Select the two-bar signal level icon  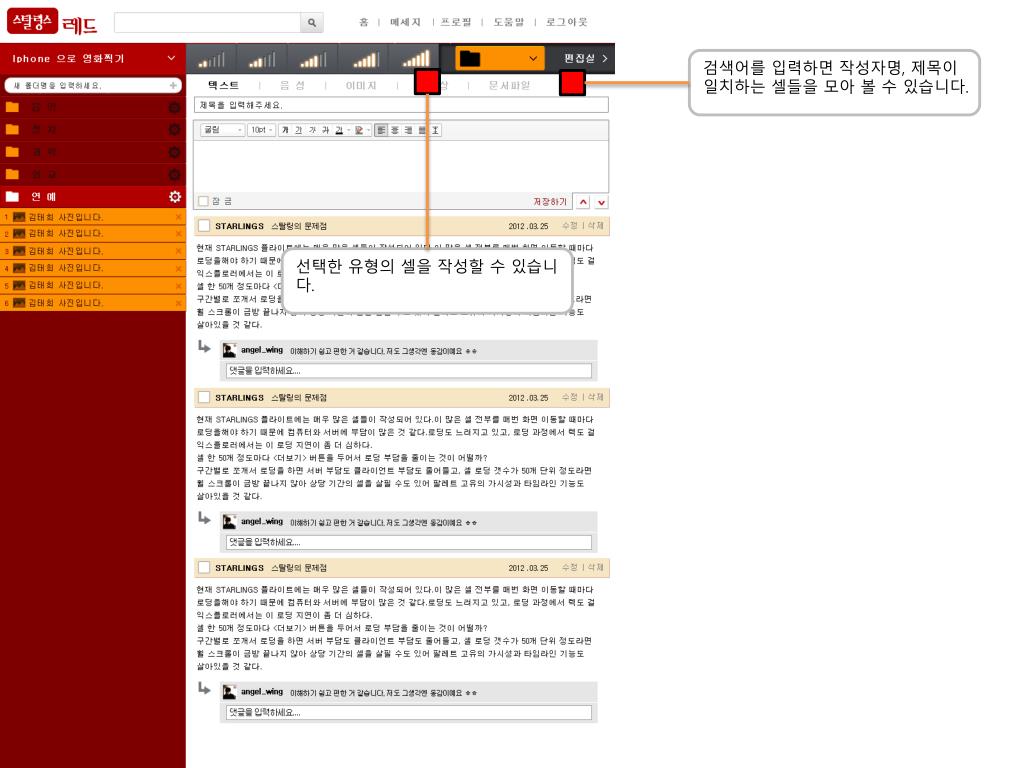262,59
